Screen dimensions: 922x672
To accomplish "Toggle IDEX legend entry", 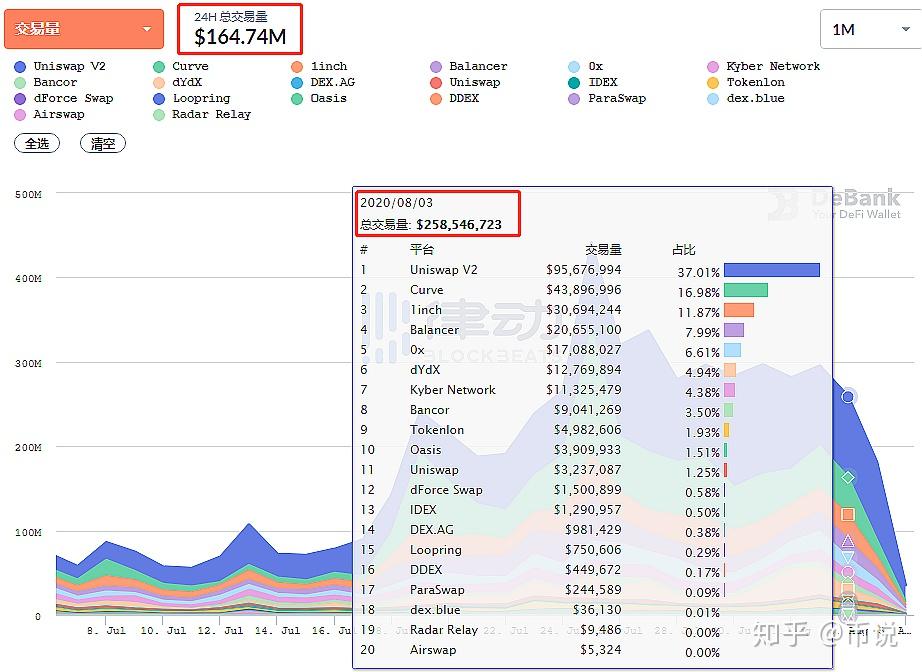I will [x=593, y=82].
